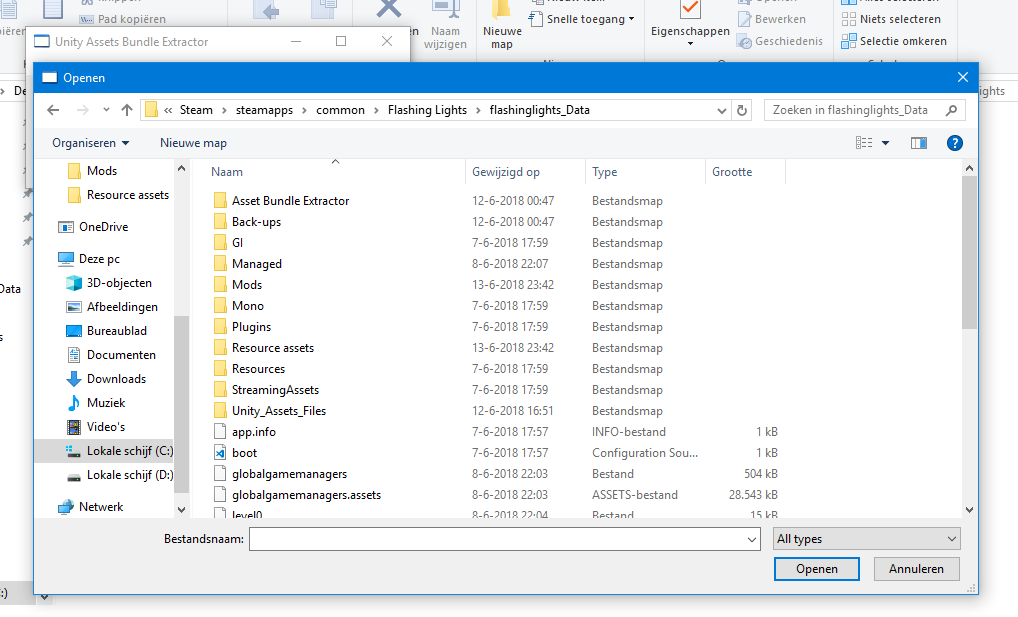Click Selectie omkeren in Explorer ribbon

click(893, 41)
